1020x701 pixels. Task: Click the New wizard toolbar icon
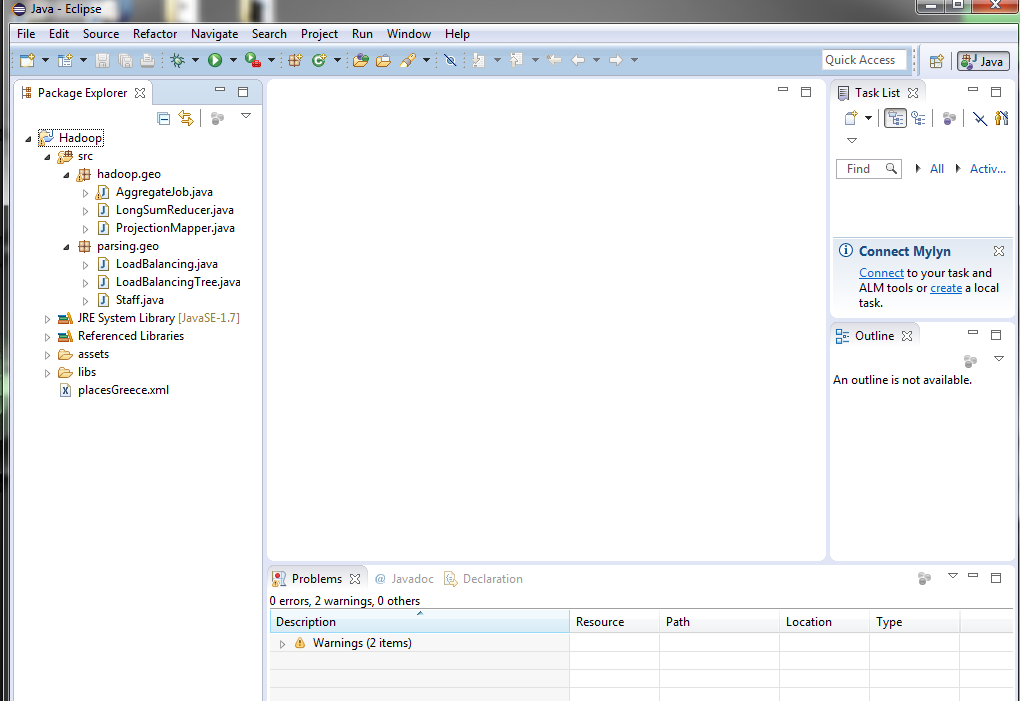pos(27,60)
